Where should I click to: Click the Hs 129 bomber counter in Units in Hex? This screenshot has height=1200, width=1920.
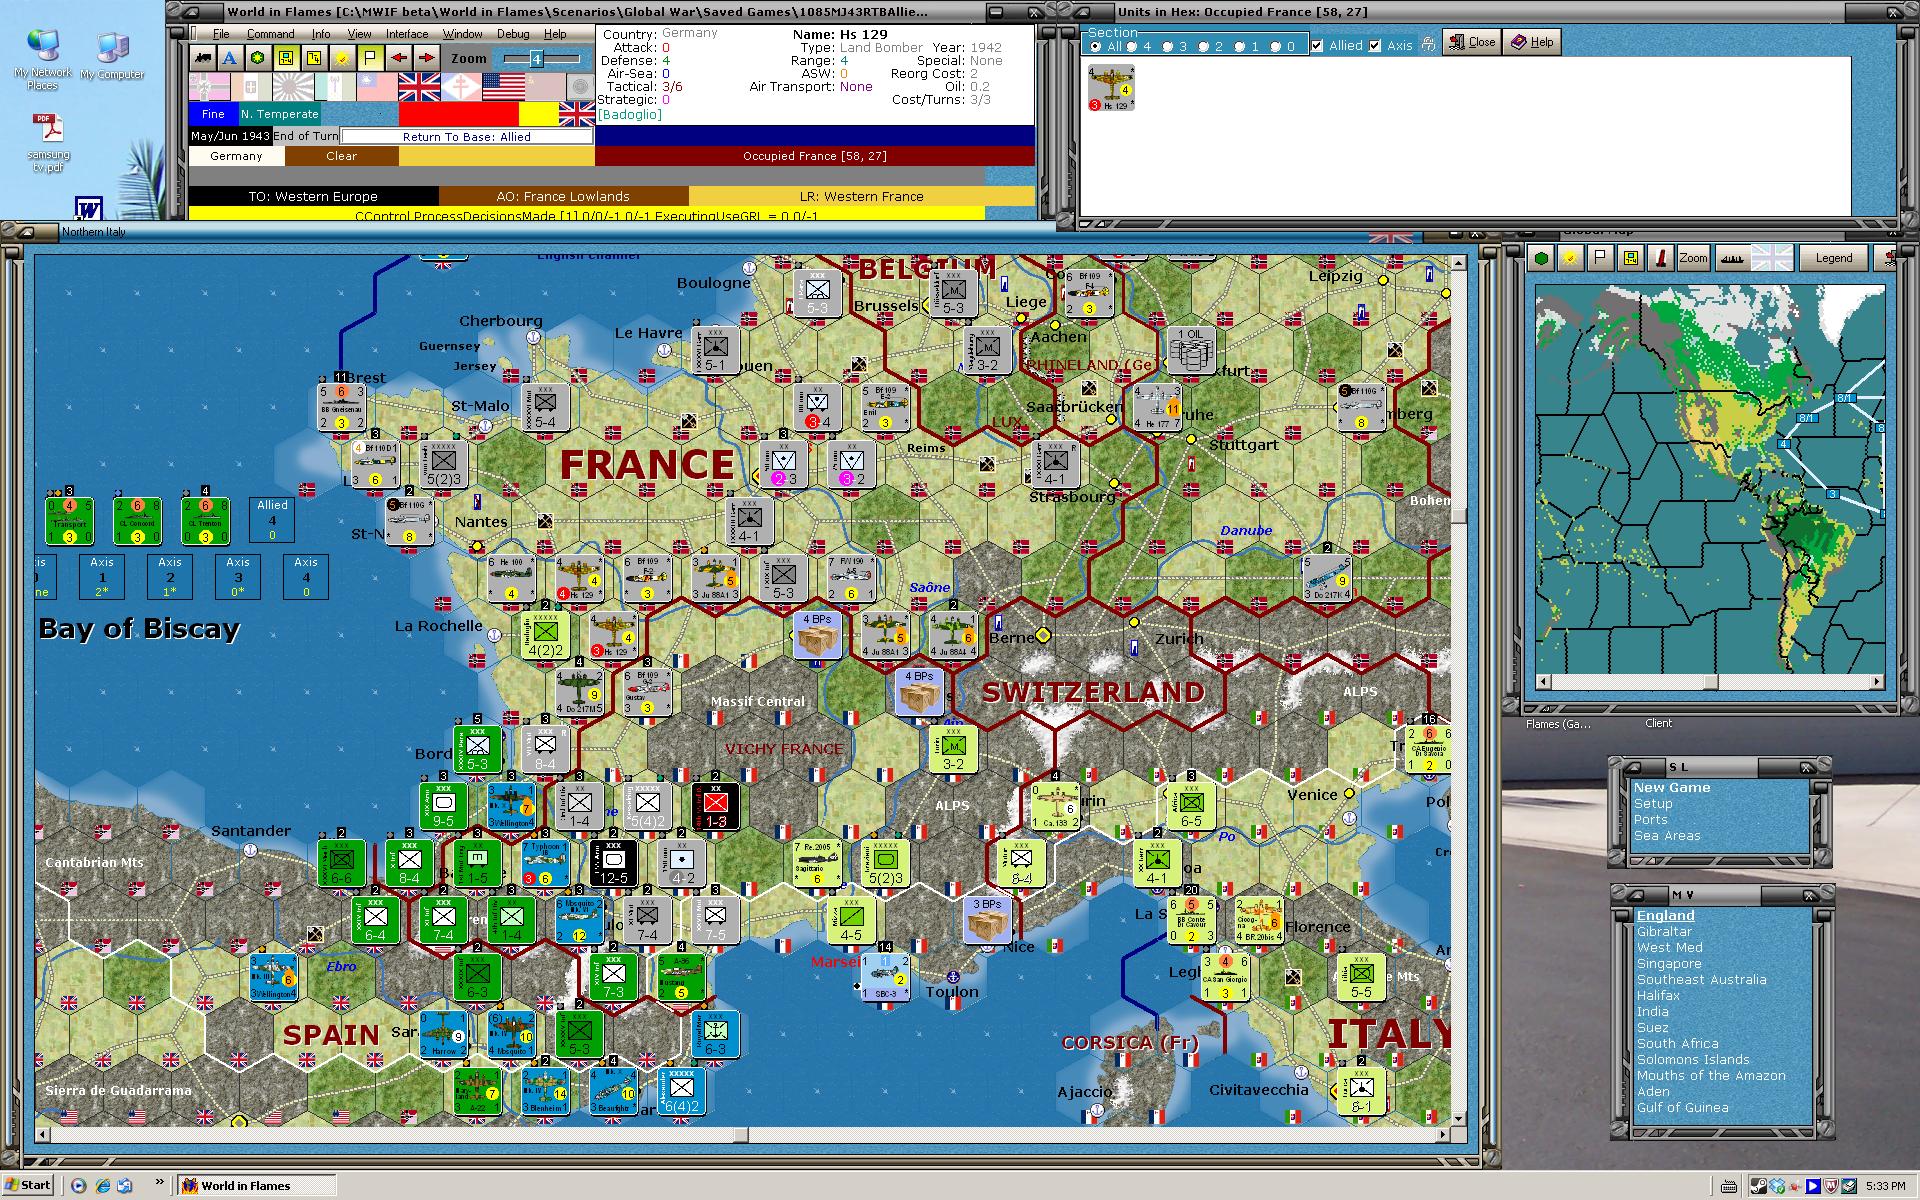(x=1111, y=88)
